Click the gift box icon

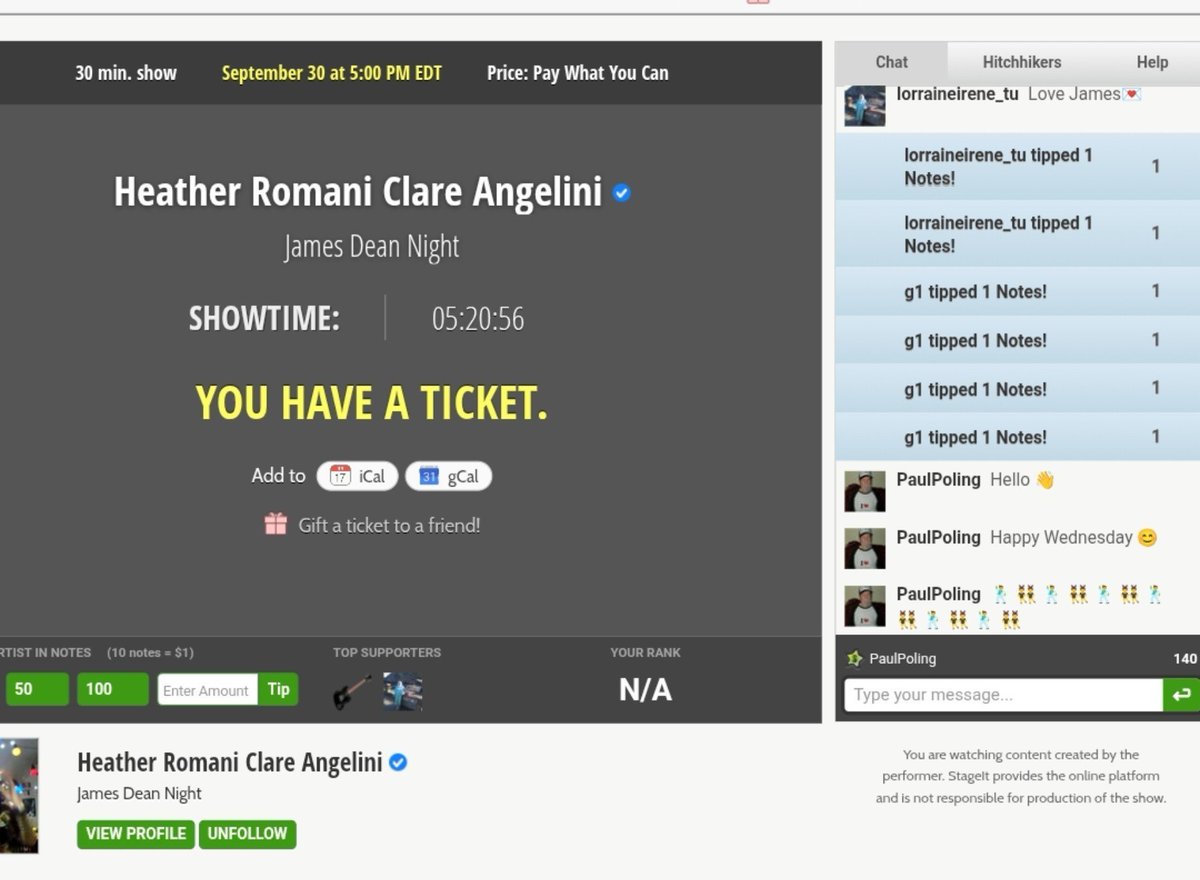tap(276, 524)
